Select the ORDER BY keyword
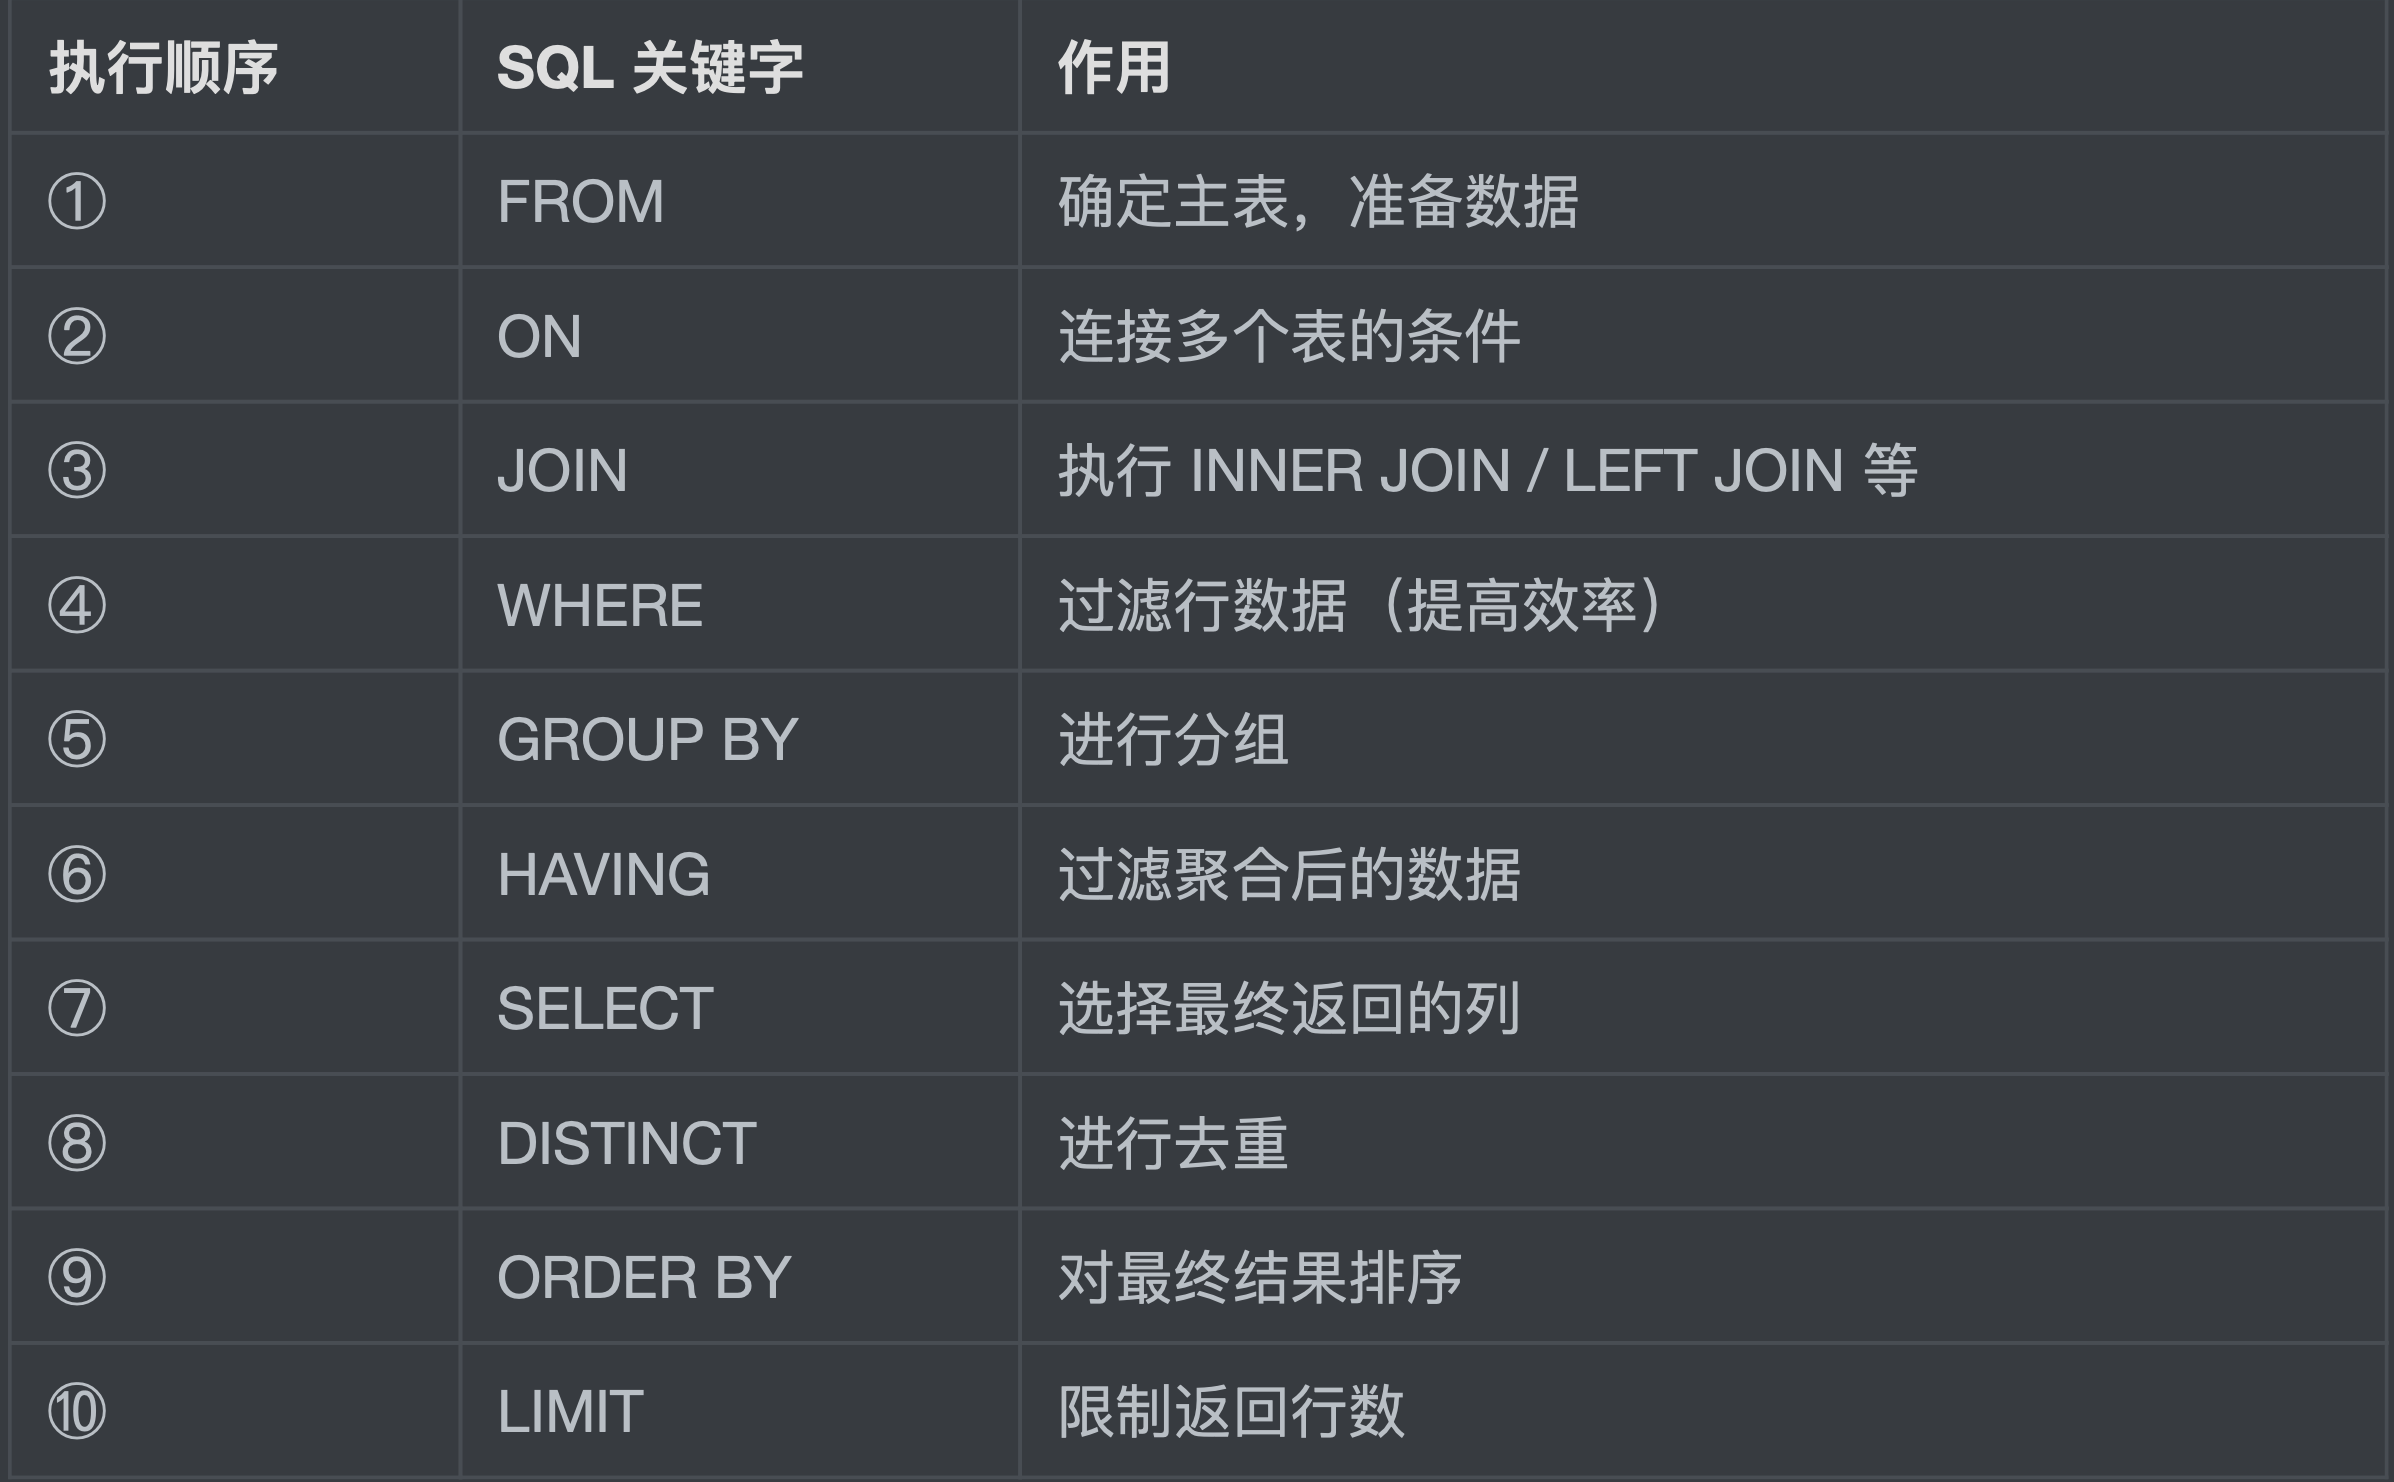2394x1482 pixels. (644, 1277)
